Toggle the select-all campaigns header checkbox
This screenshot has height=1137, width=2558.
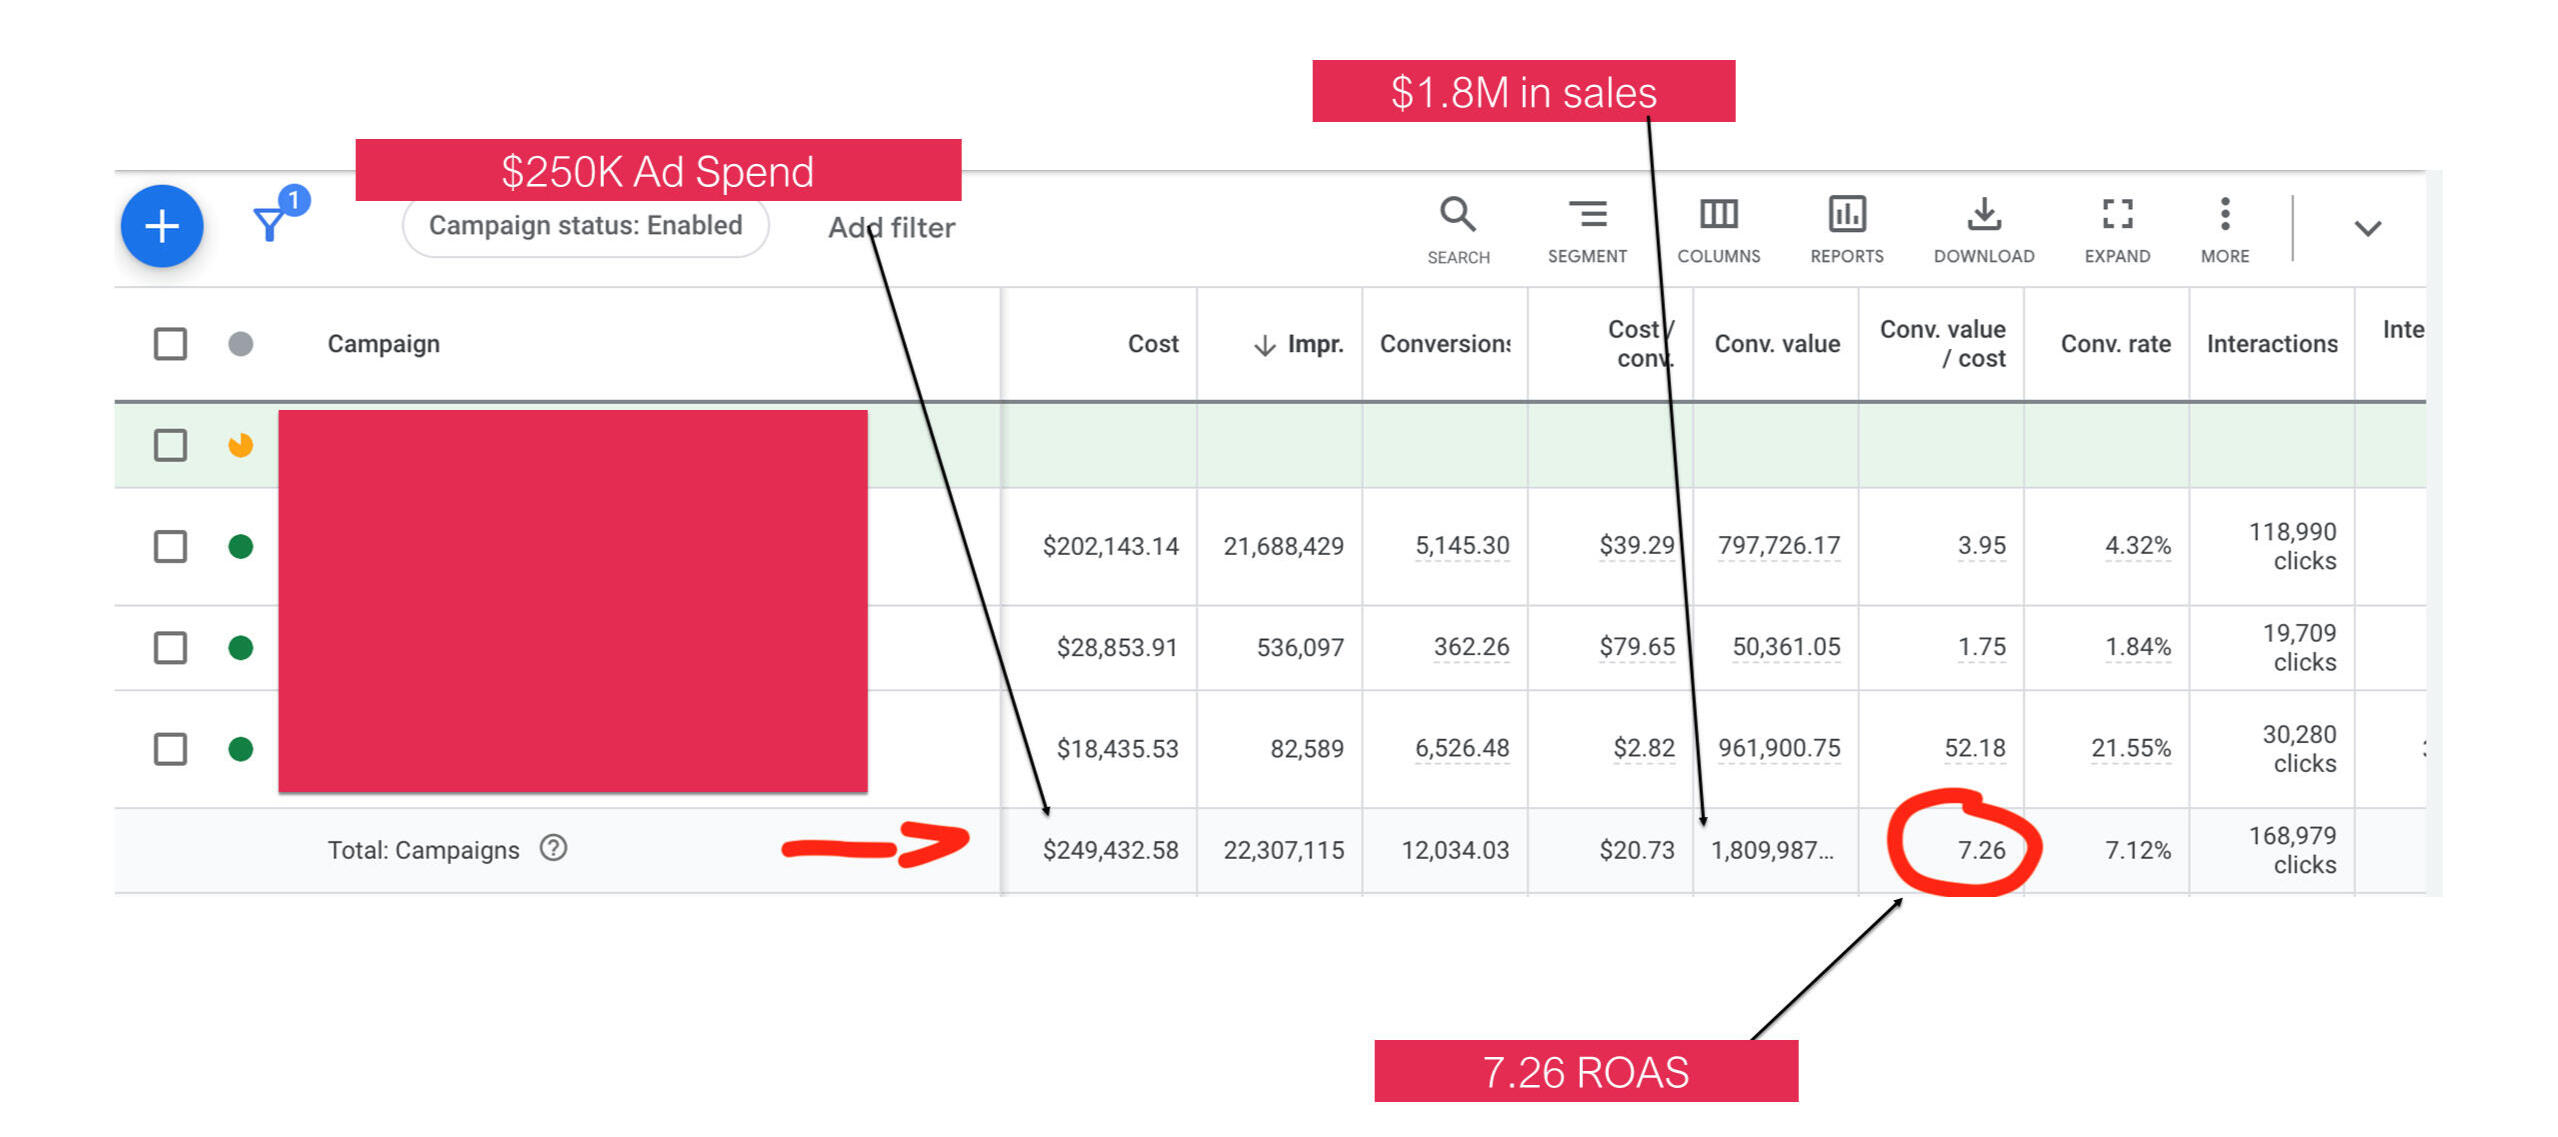(170, 344)
